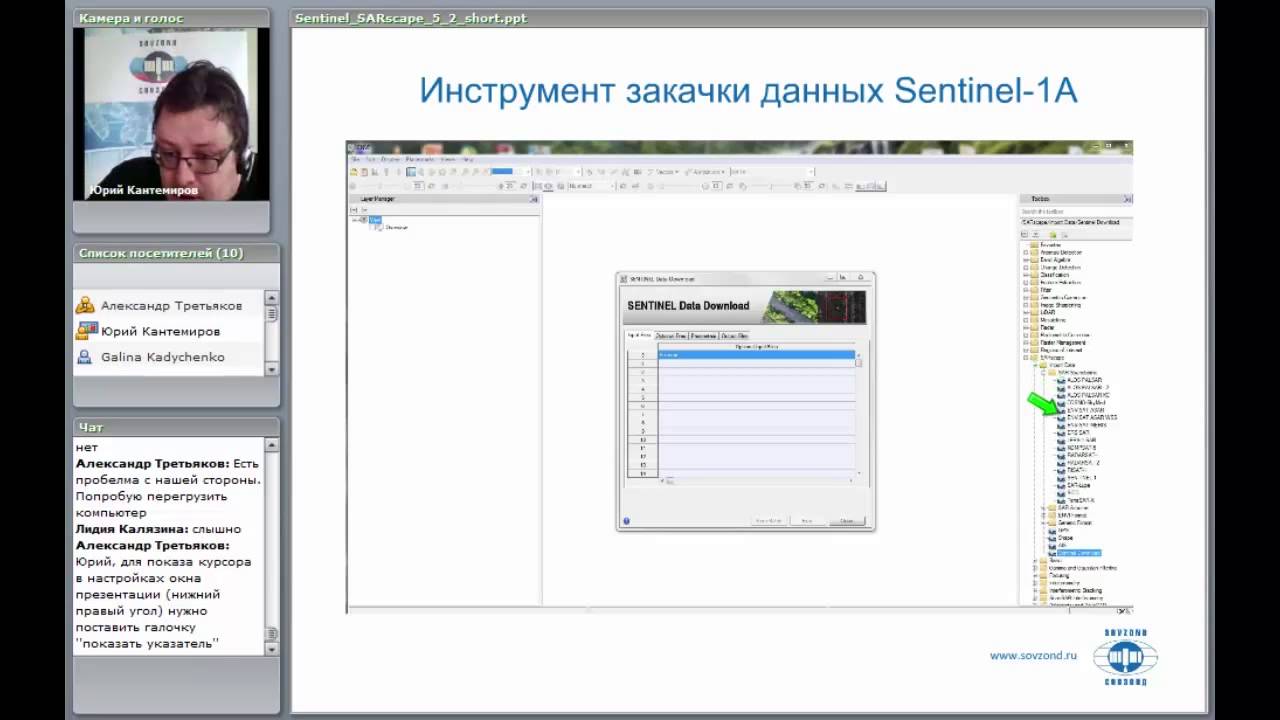Click the chat scroll-down arrow

tap(271, 649)
